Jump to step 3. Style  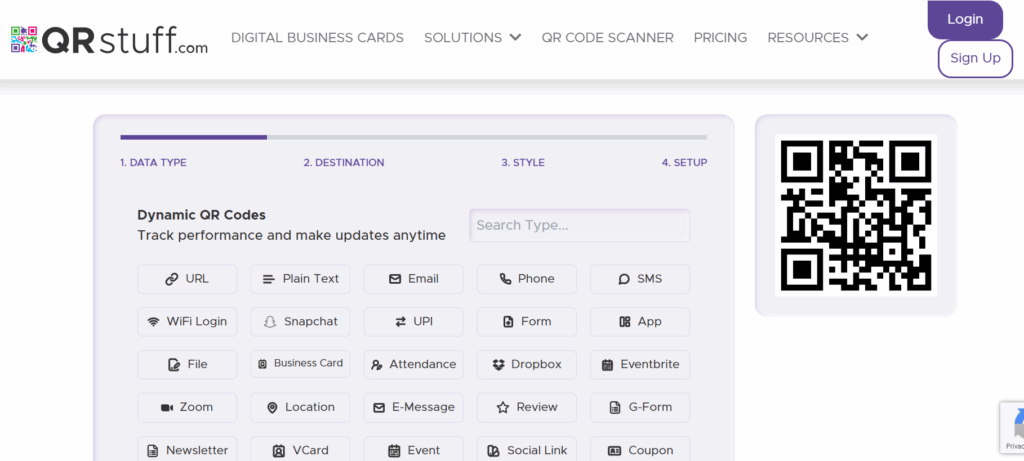(x=523, y=163)
